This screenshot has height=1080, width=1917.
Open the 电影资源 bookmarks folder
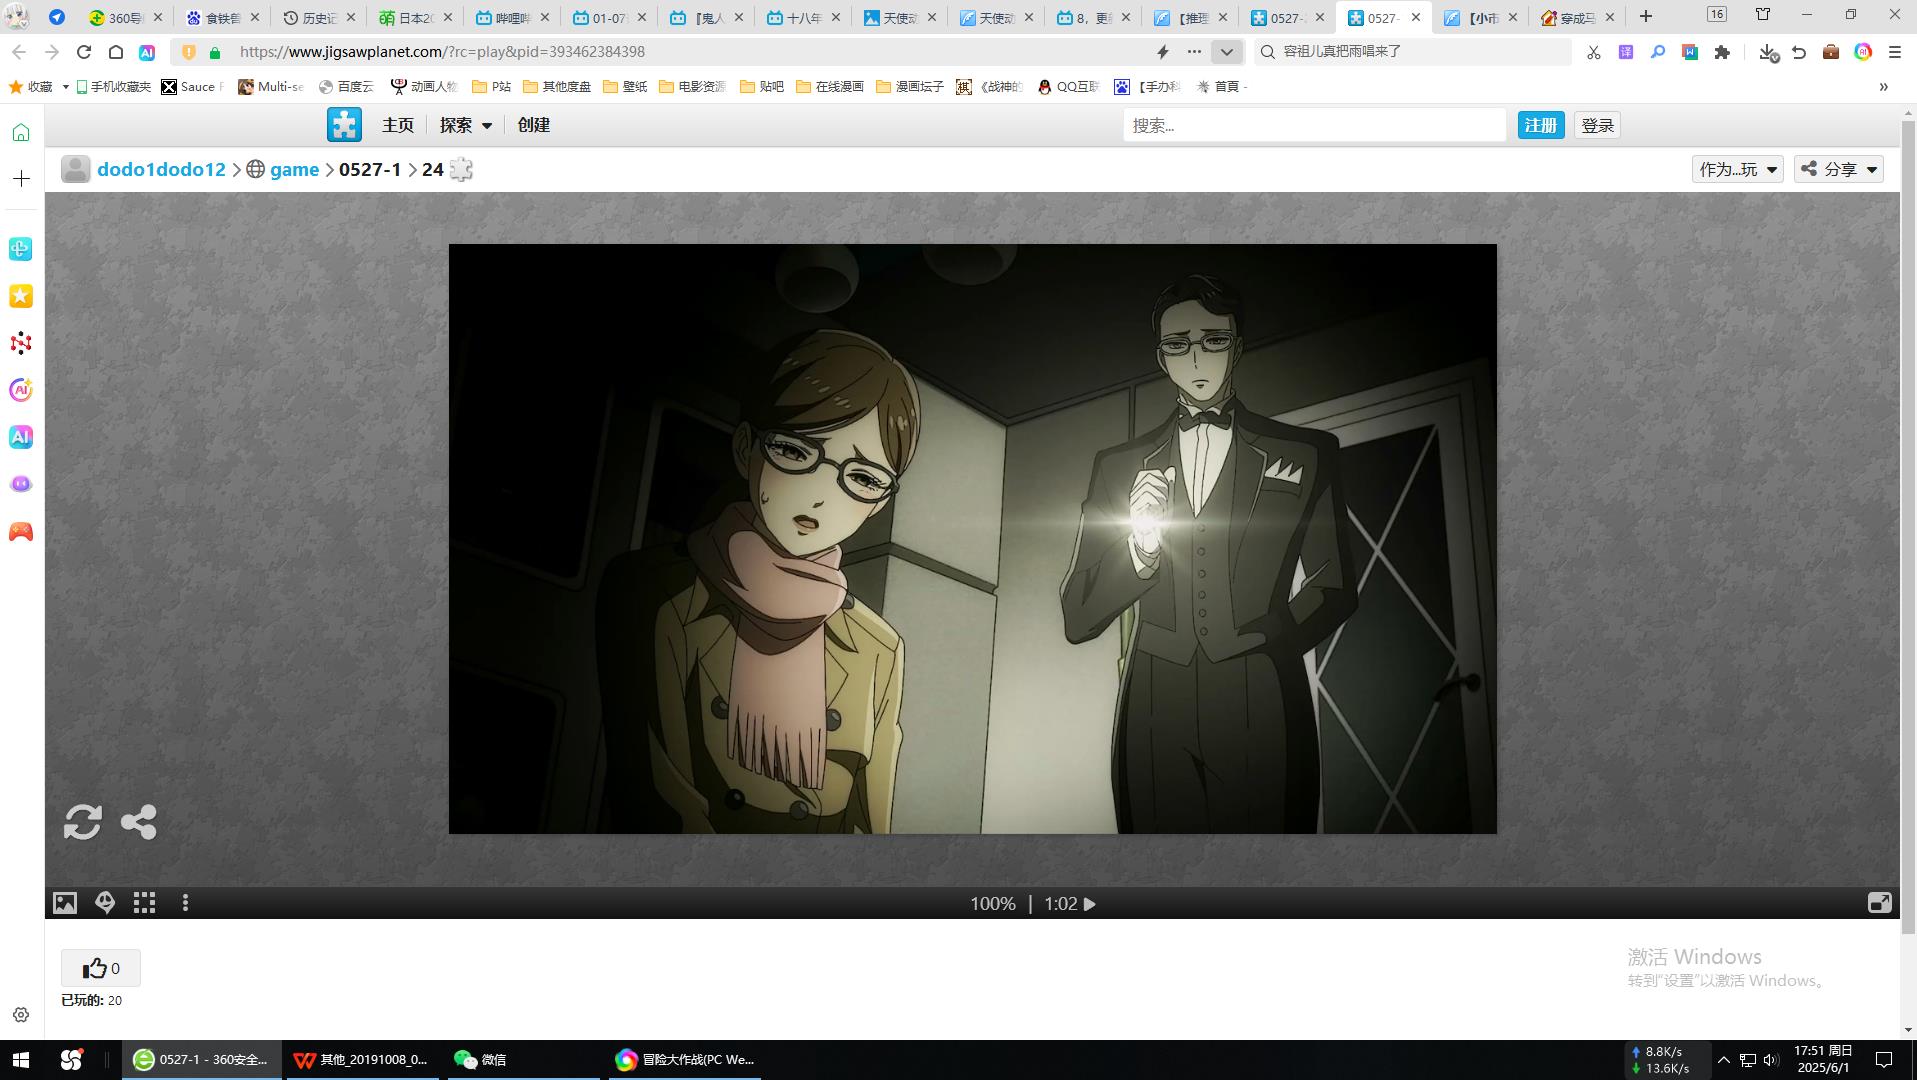pos(692,87)
